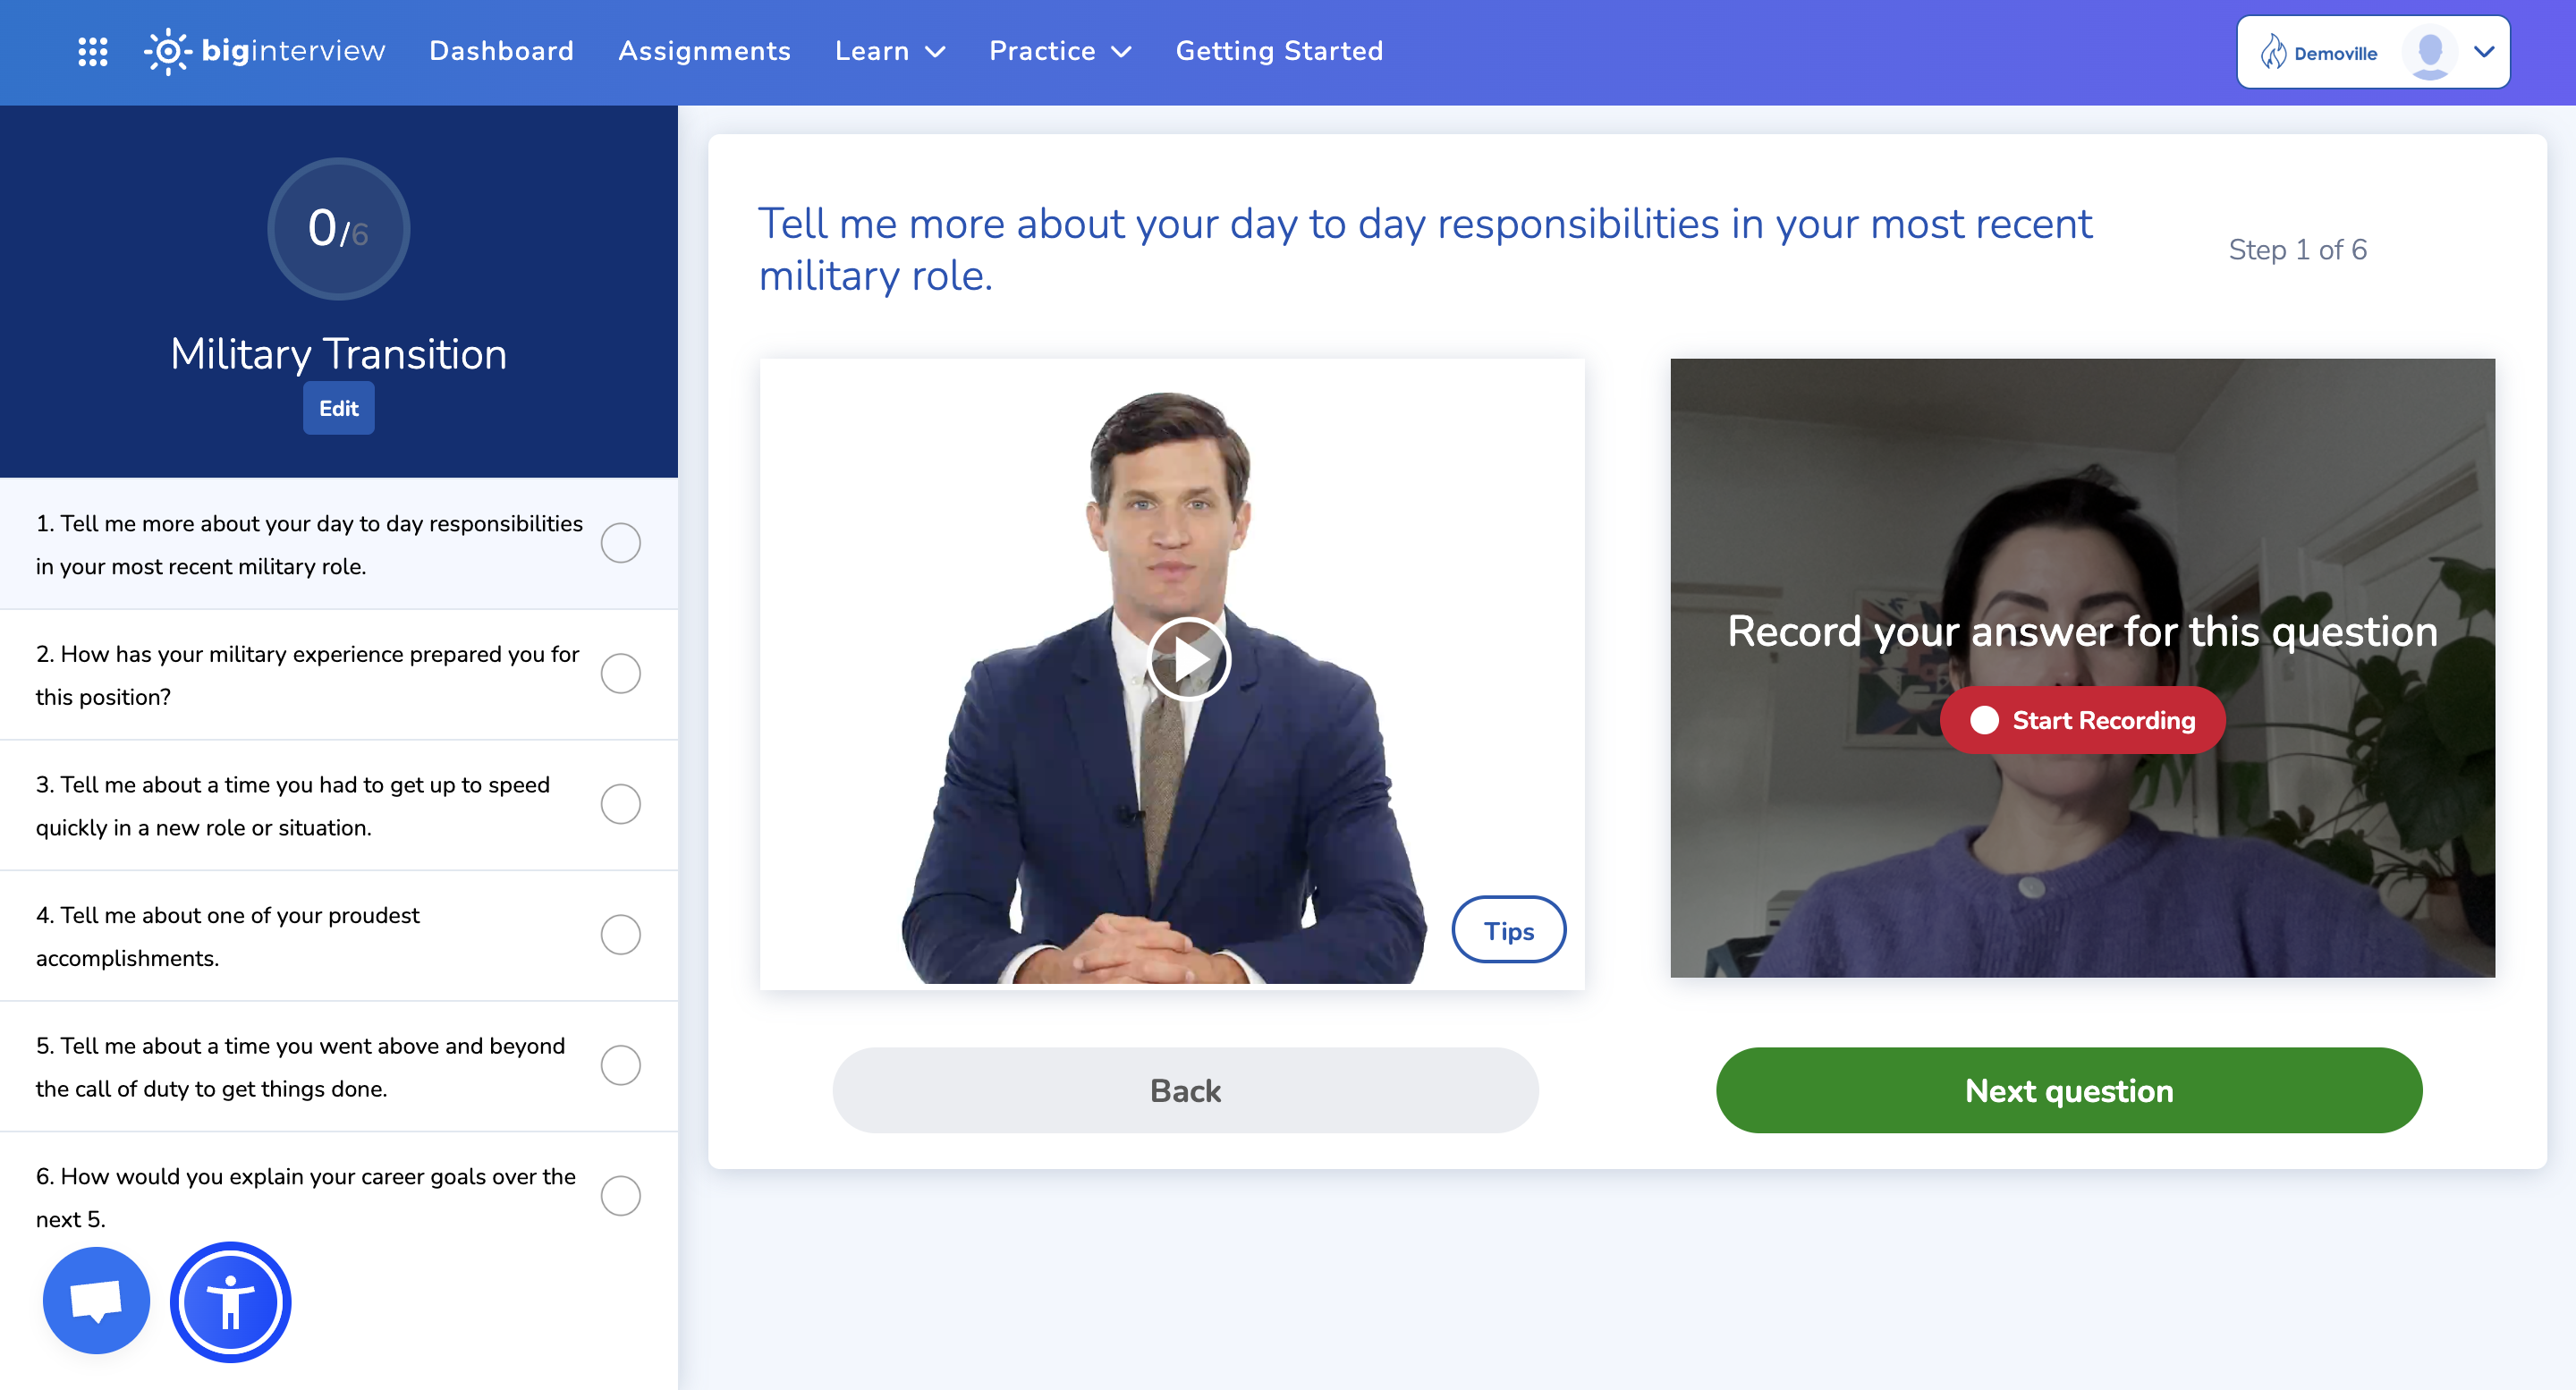
Task: Click the green Next question button
Action: (x=2068, y=1090)
